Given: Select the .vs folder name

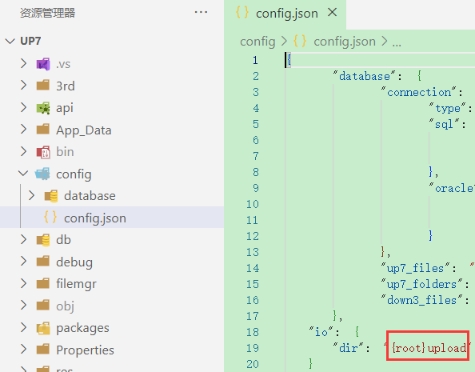Looking at the screenshot, I should coord(63,64).
